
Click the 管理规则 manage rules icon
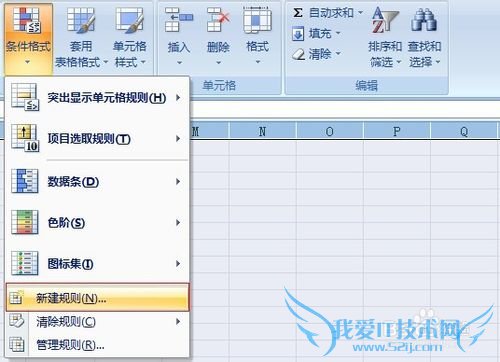[x=16, y=344]
